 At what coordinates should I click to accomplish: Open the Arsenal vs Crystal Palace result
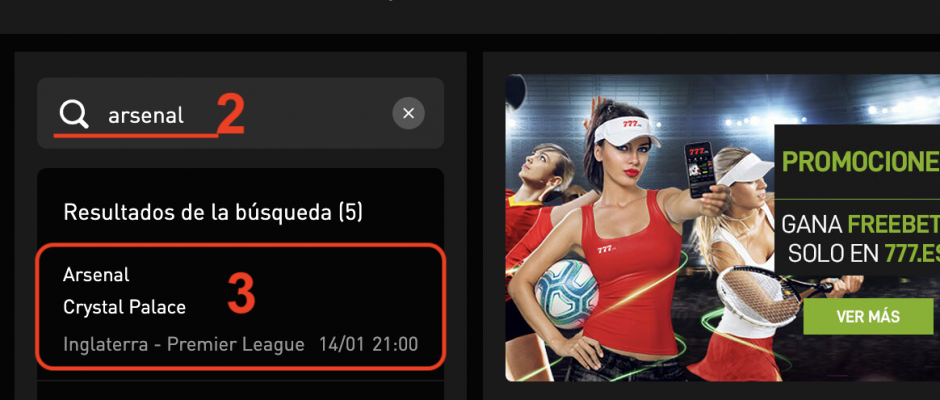(240, 306)
